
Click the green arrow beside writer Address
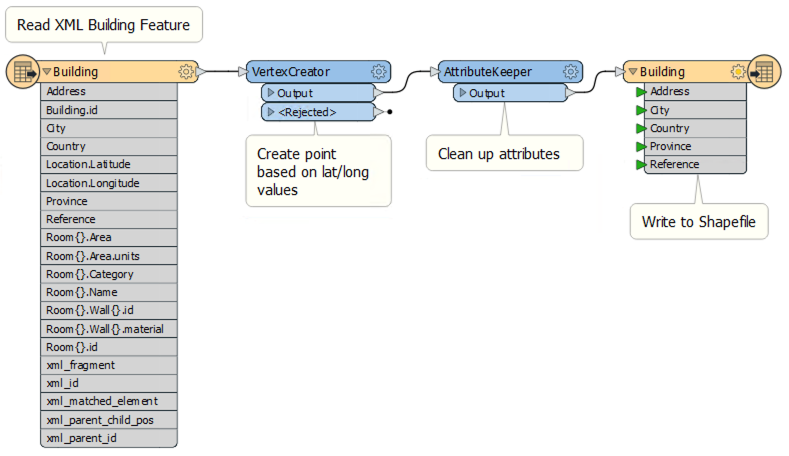point(641,92)
